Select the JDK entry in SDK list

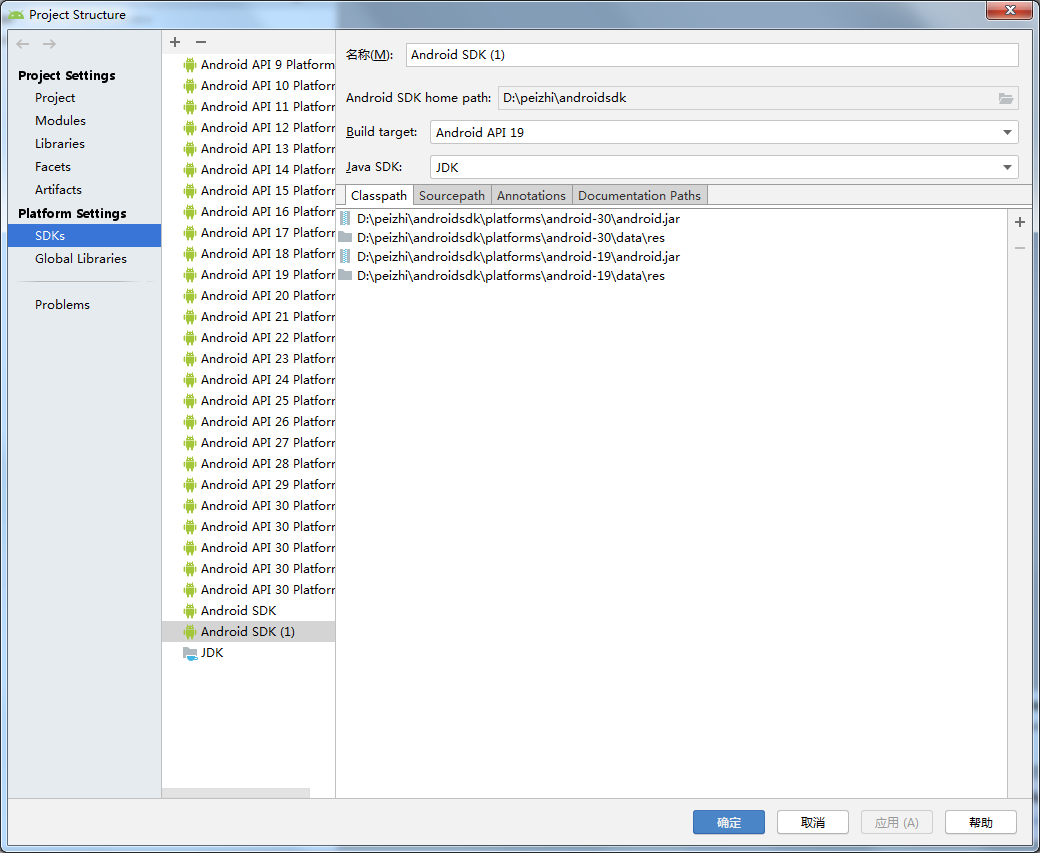[x=249, y=653]
